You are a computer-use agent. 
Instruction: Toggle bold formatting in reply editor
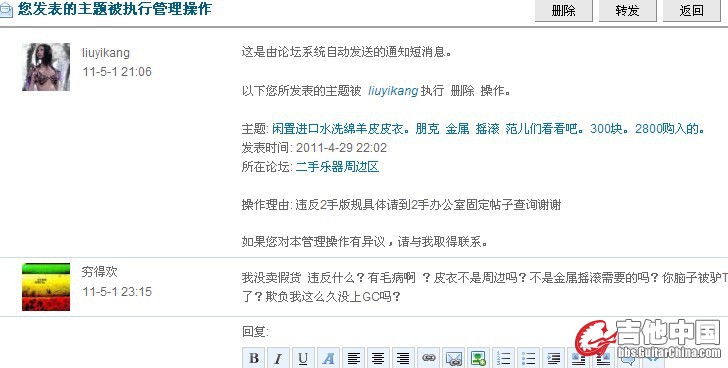click(254, 358)
